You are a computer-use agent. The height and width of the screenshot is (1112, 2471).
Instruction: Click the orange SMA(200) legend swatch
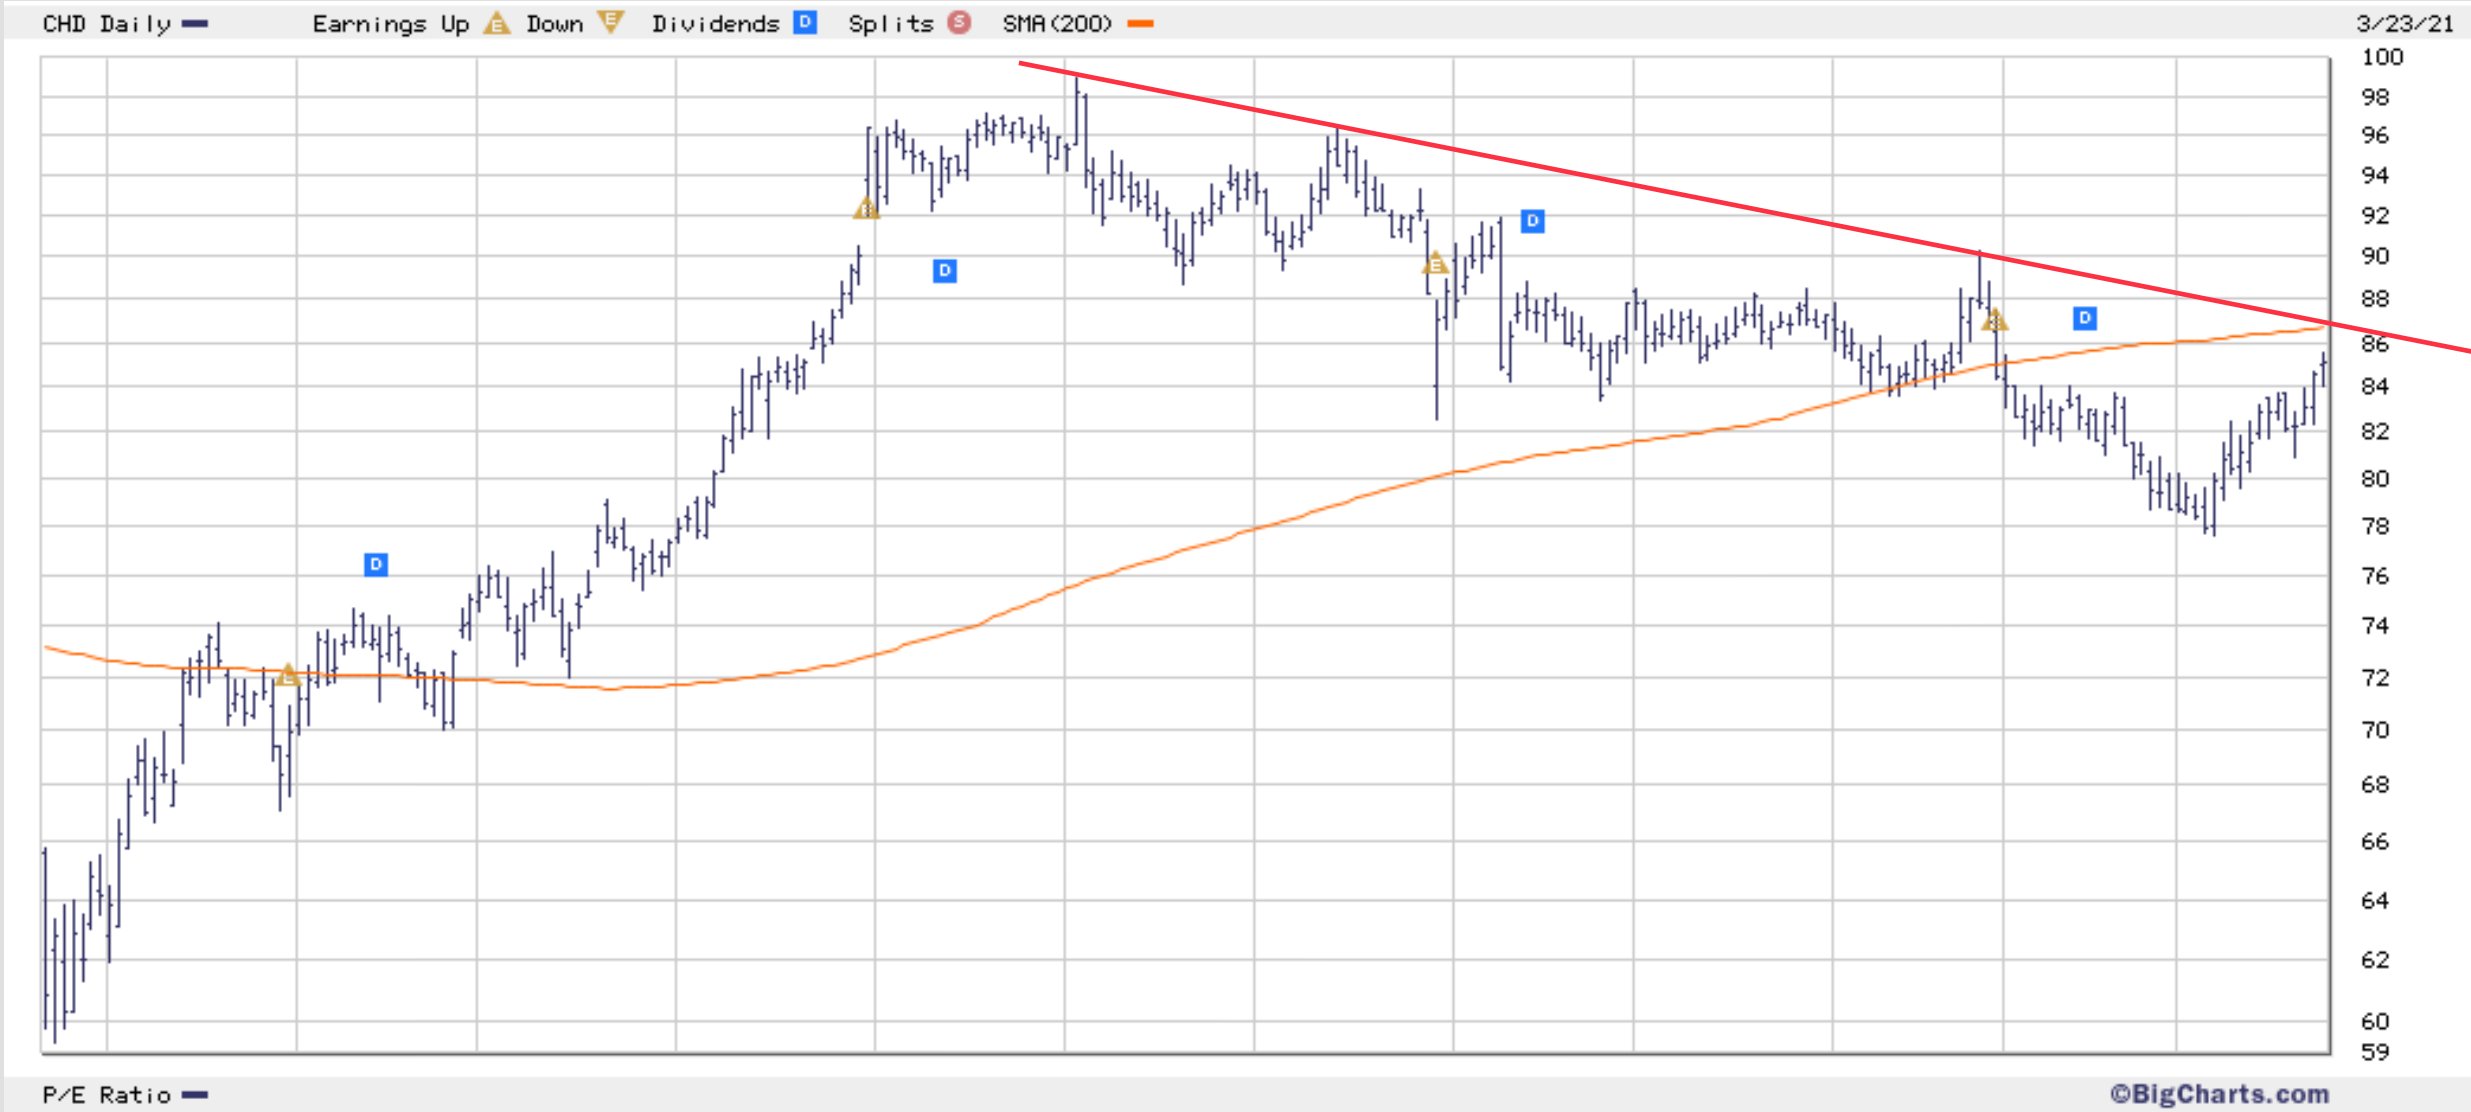click(1140, 23)
